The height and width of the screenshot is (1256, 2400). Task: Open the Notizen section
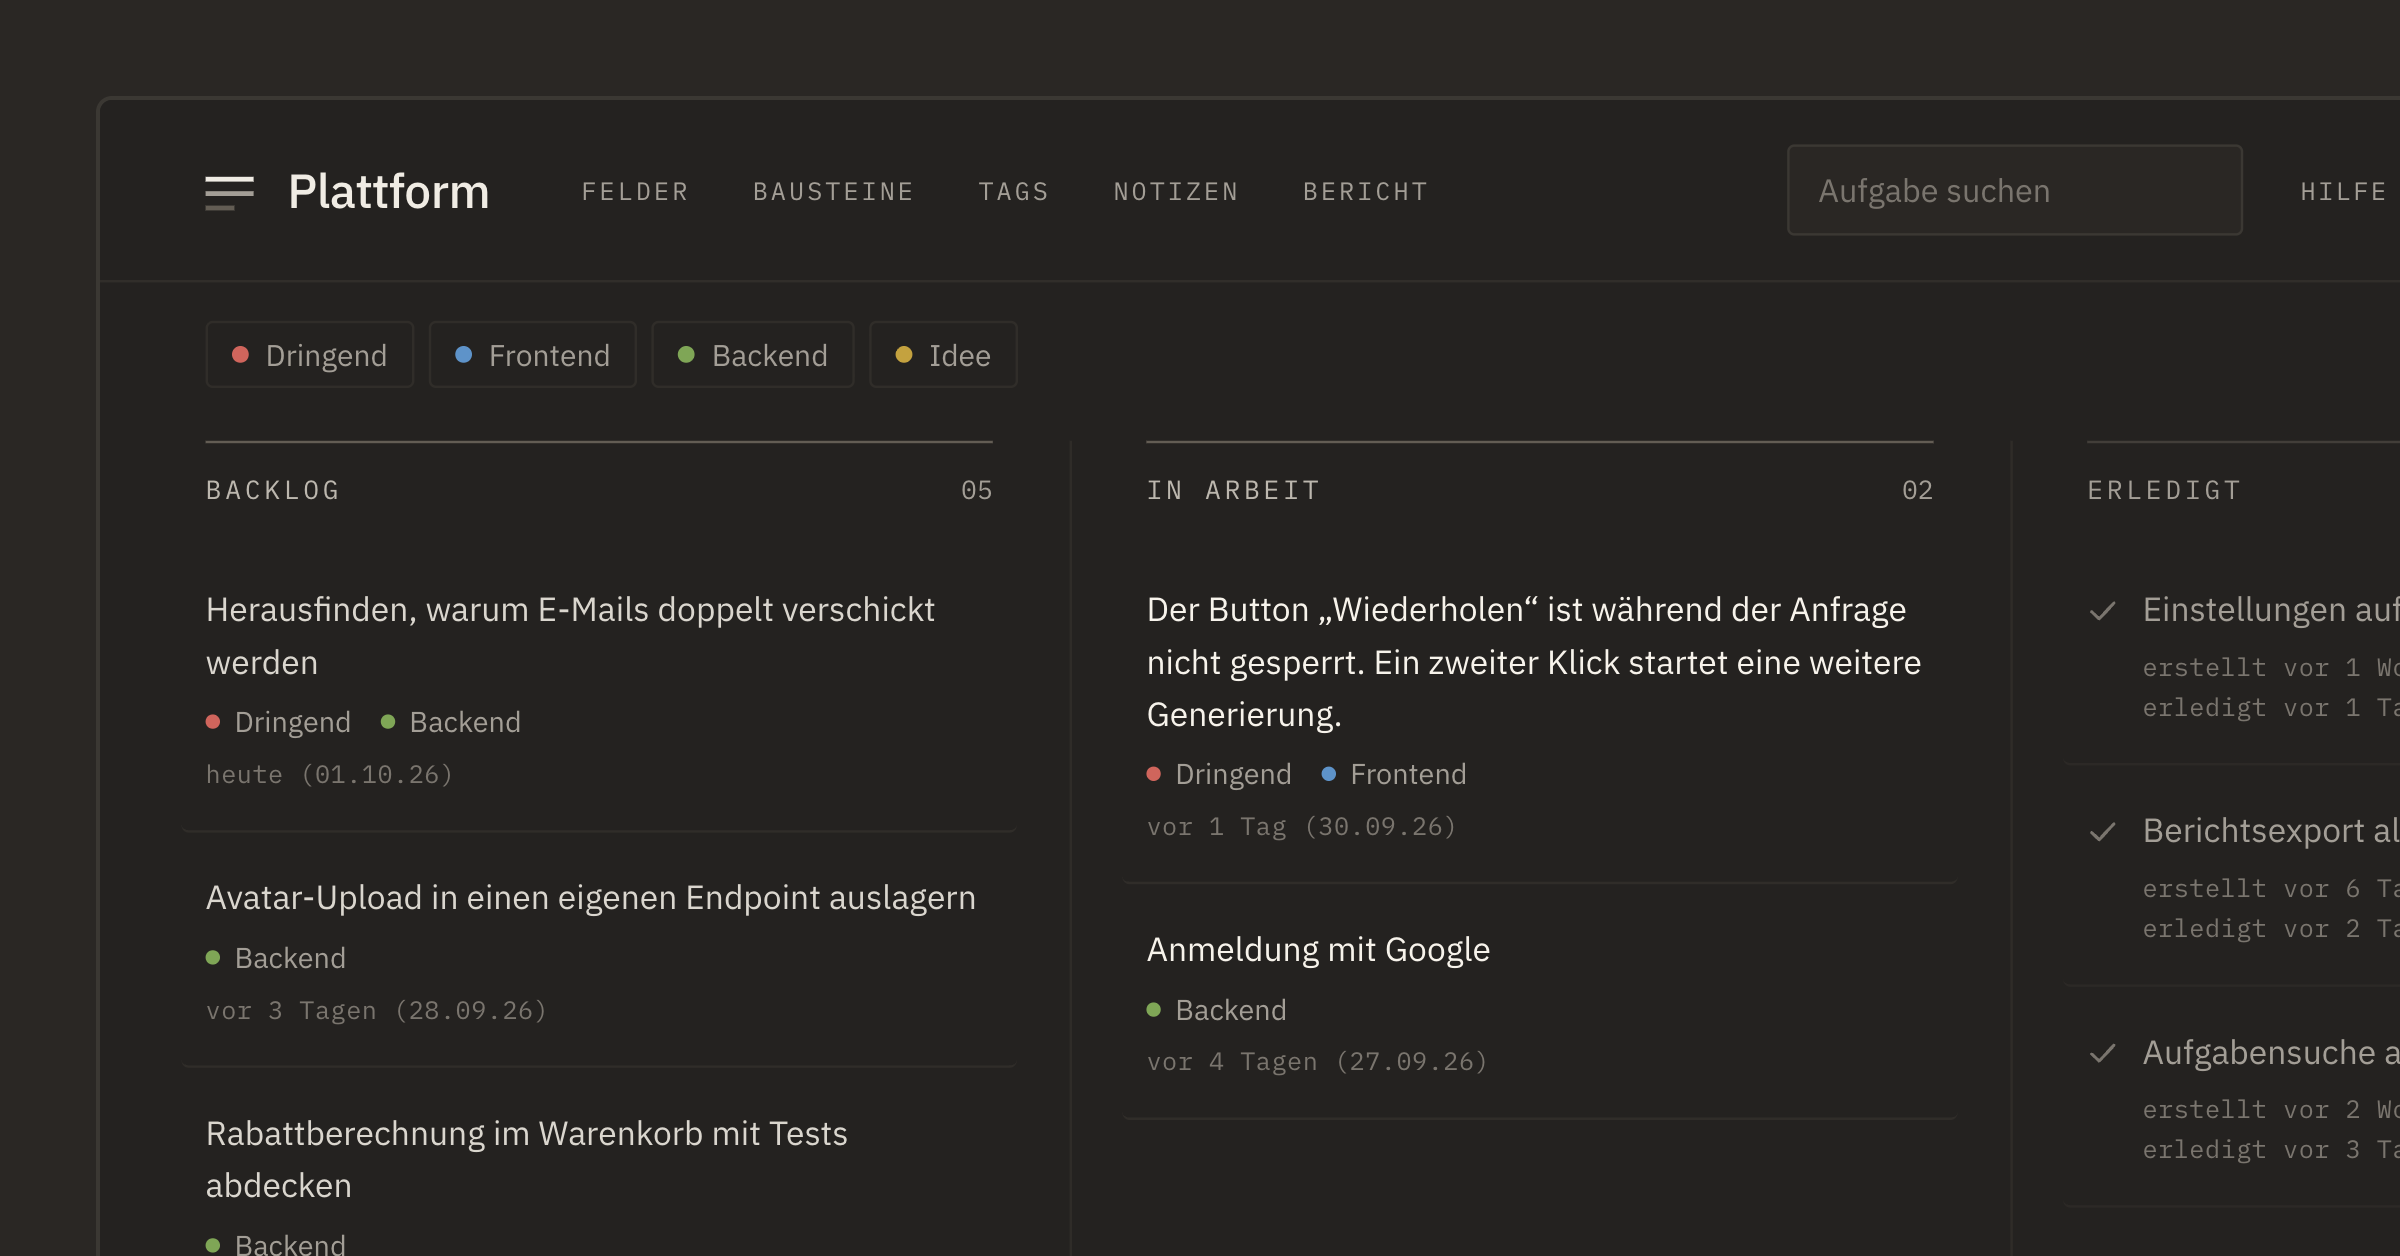click(x=1176, y=192)
